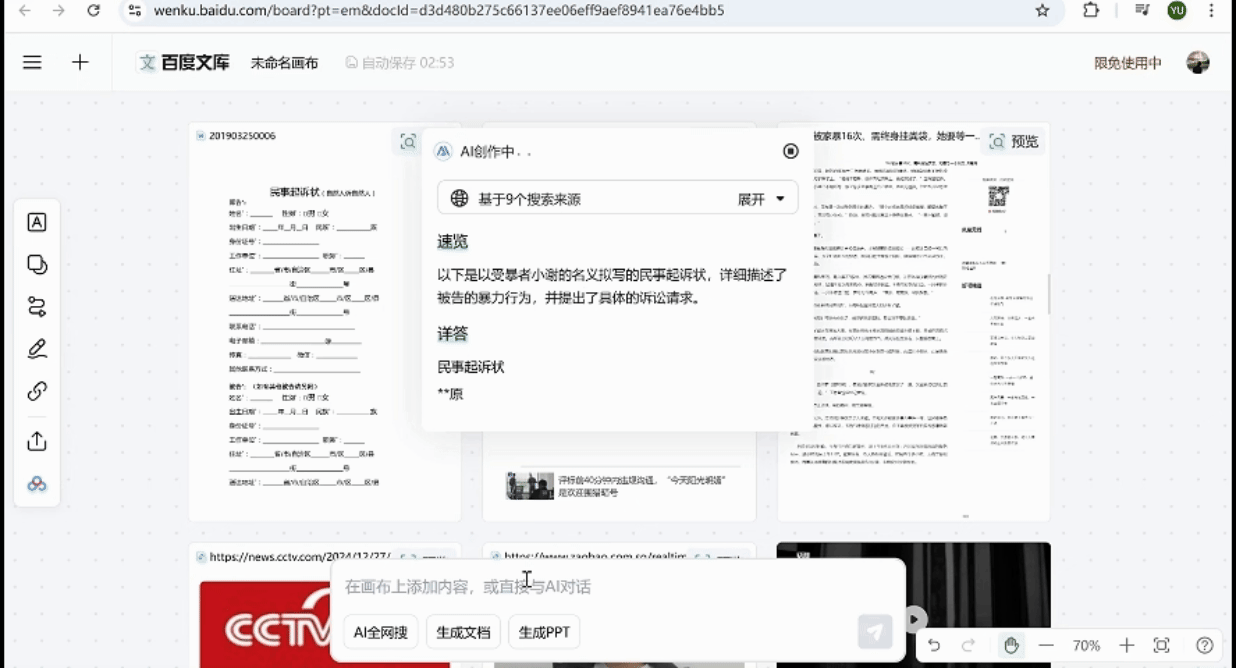
Task: Open the help icon
Action: (1205, 645)
